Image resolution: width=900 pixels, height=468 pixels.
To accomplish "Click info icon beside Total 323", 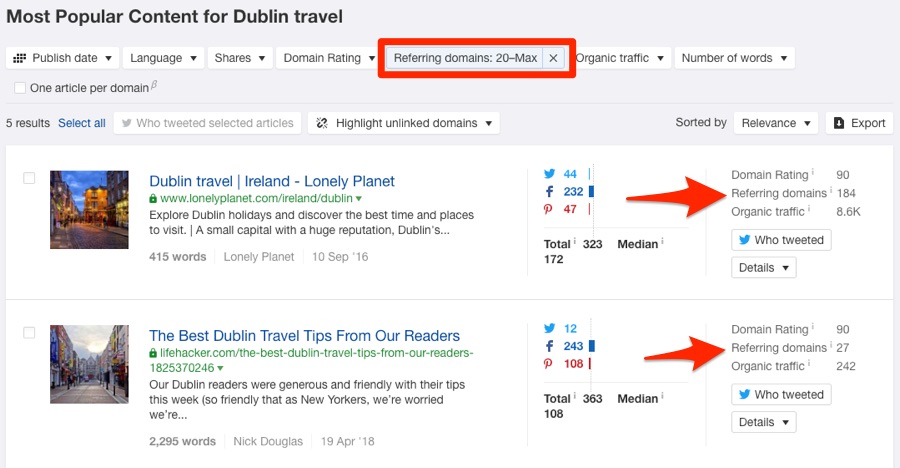I will (575, 241).
